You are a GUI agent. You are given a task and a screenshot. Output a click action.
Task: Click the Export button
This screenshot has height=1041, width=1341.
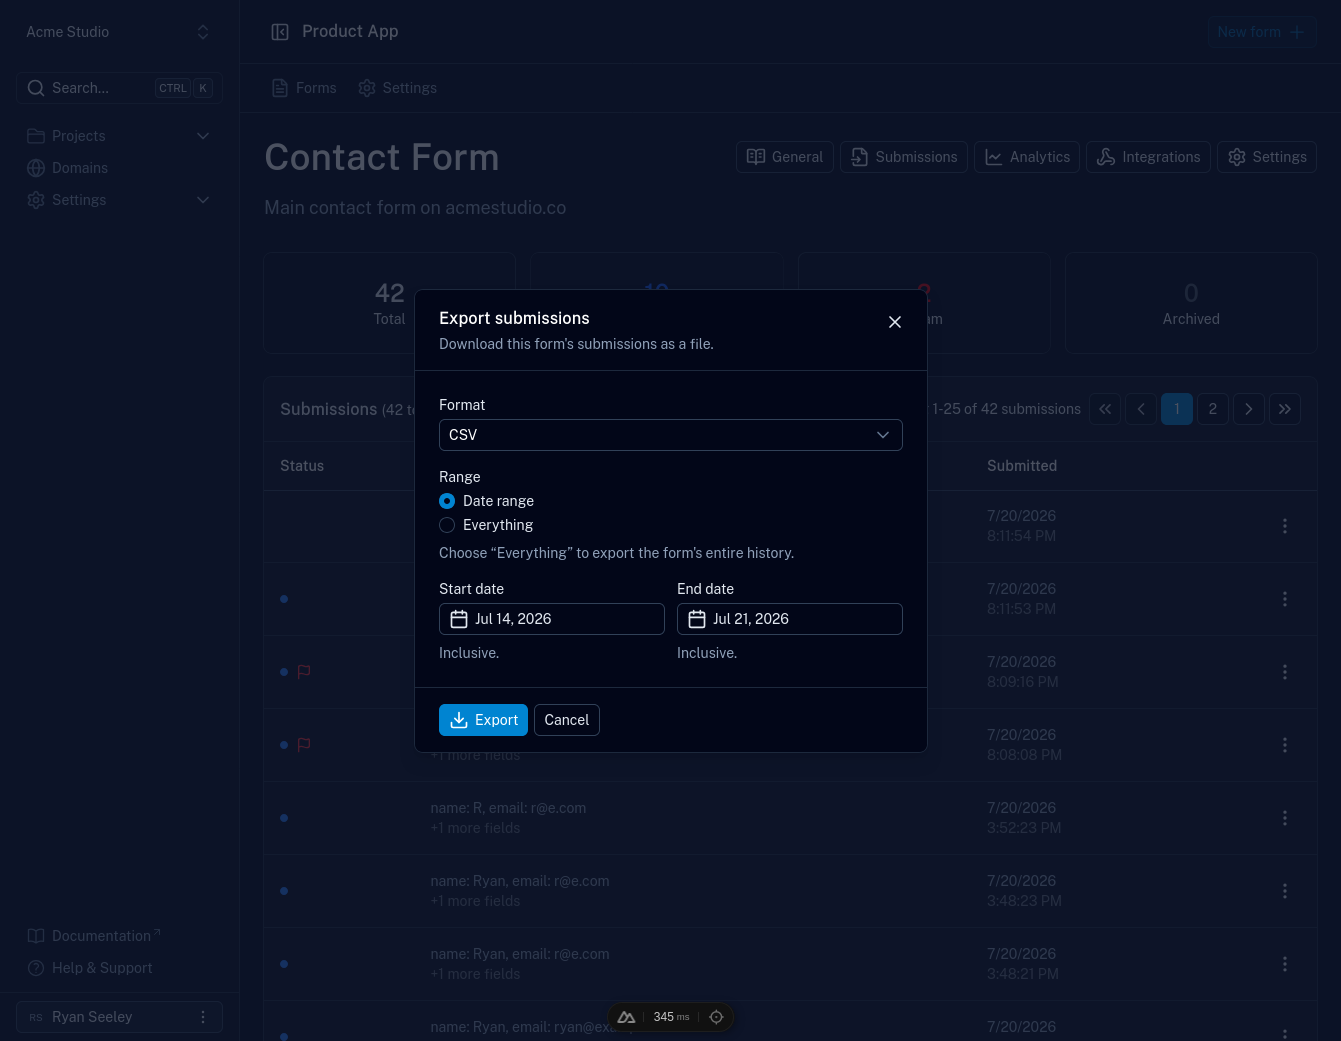click(483, 720)
